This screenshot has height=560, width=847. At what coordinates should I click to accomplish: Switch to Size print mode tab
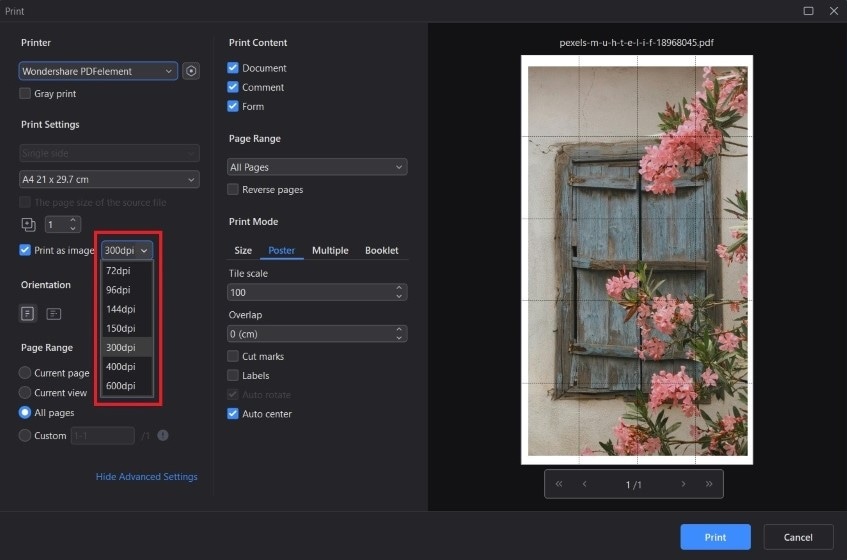click(243, 251)
